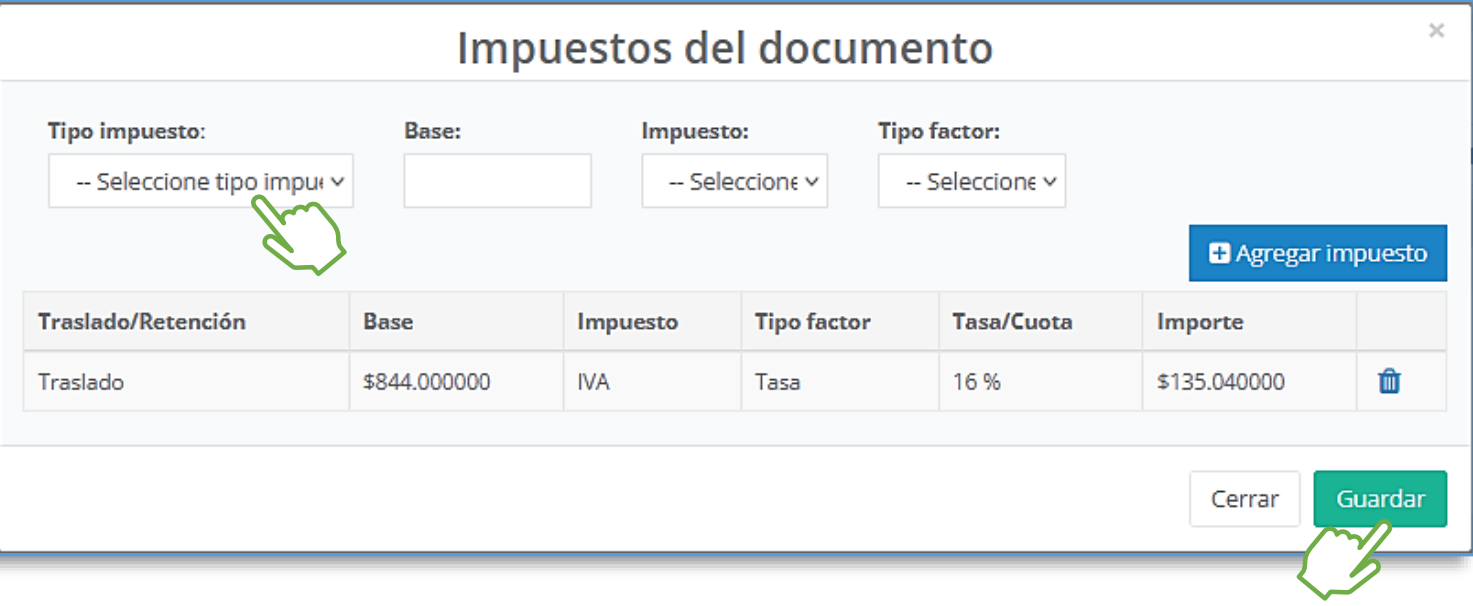This screenshot has width=1473, height=606.
Task: Focus the Base text input field
Action: (497, 181)
